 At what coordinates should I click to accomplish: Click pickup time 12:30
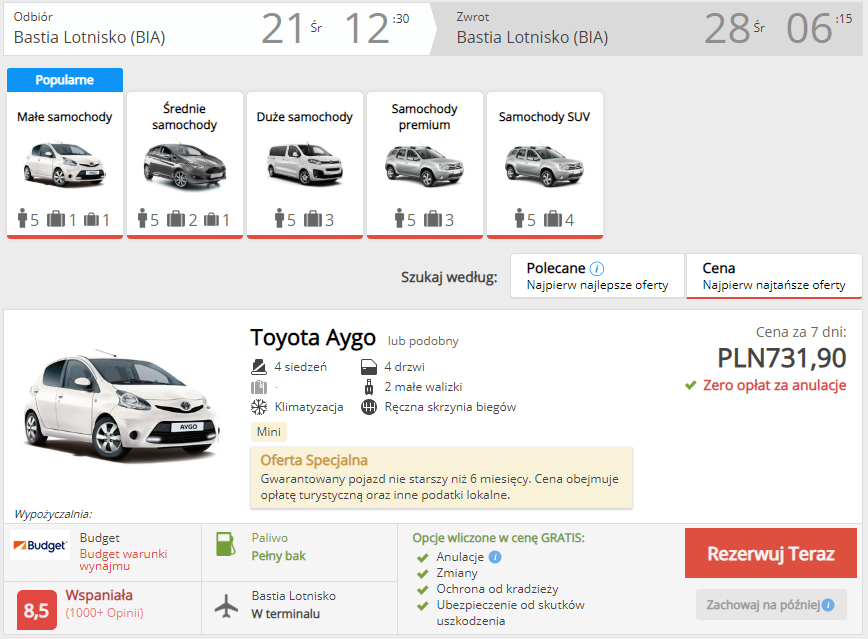(x=376, y=28)
